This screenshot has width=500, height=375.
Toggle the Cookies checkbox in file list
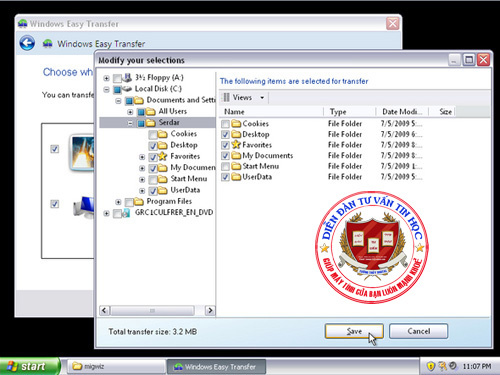[x=226, y=124]
